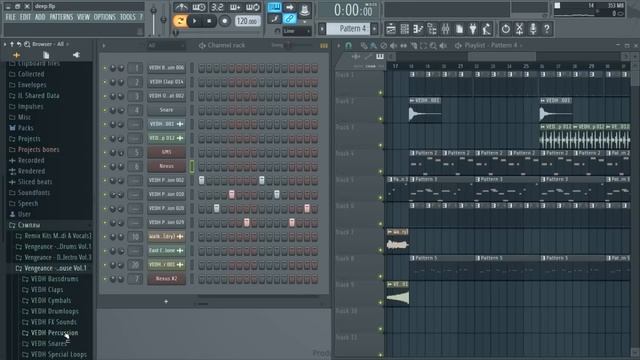Viewport: 640px width, 360px height.
Task: Toggle first lit step of VEDH P..ion 002
Action: 201,180
